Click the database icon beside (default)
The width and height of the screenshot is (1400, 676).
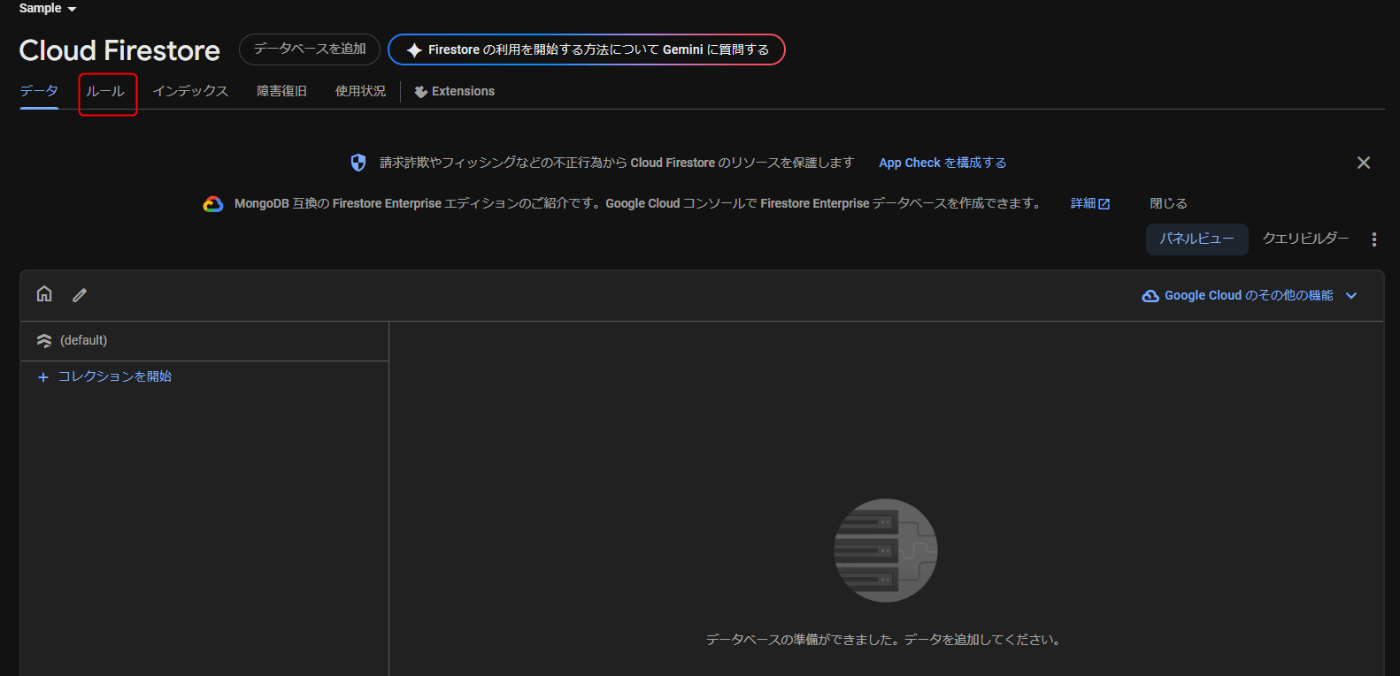tap(44, 341)
